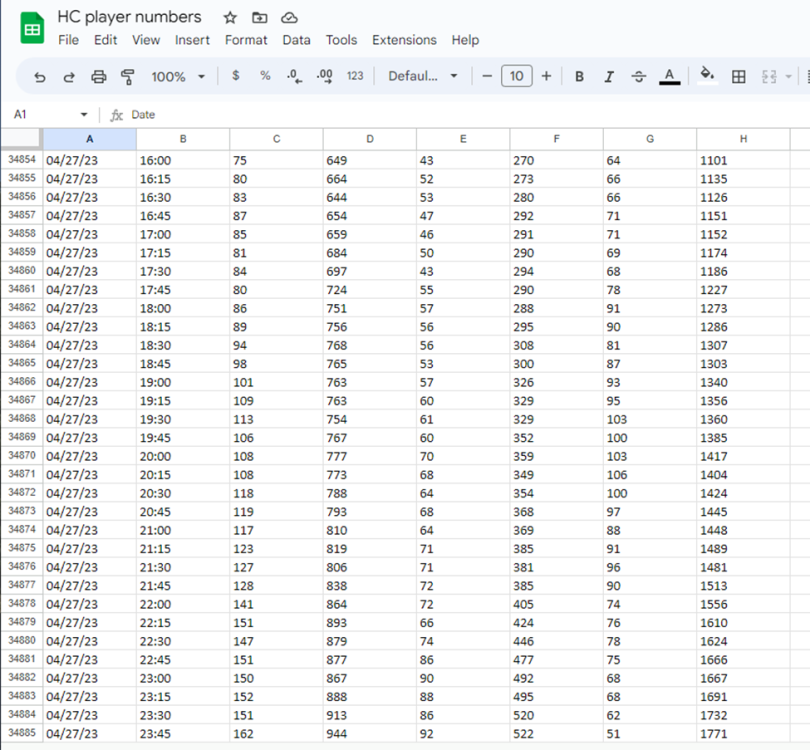
Task: Open the name box dropdown arrow
Action: (x=84, y=115)
